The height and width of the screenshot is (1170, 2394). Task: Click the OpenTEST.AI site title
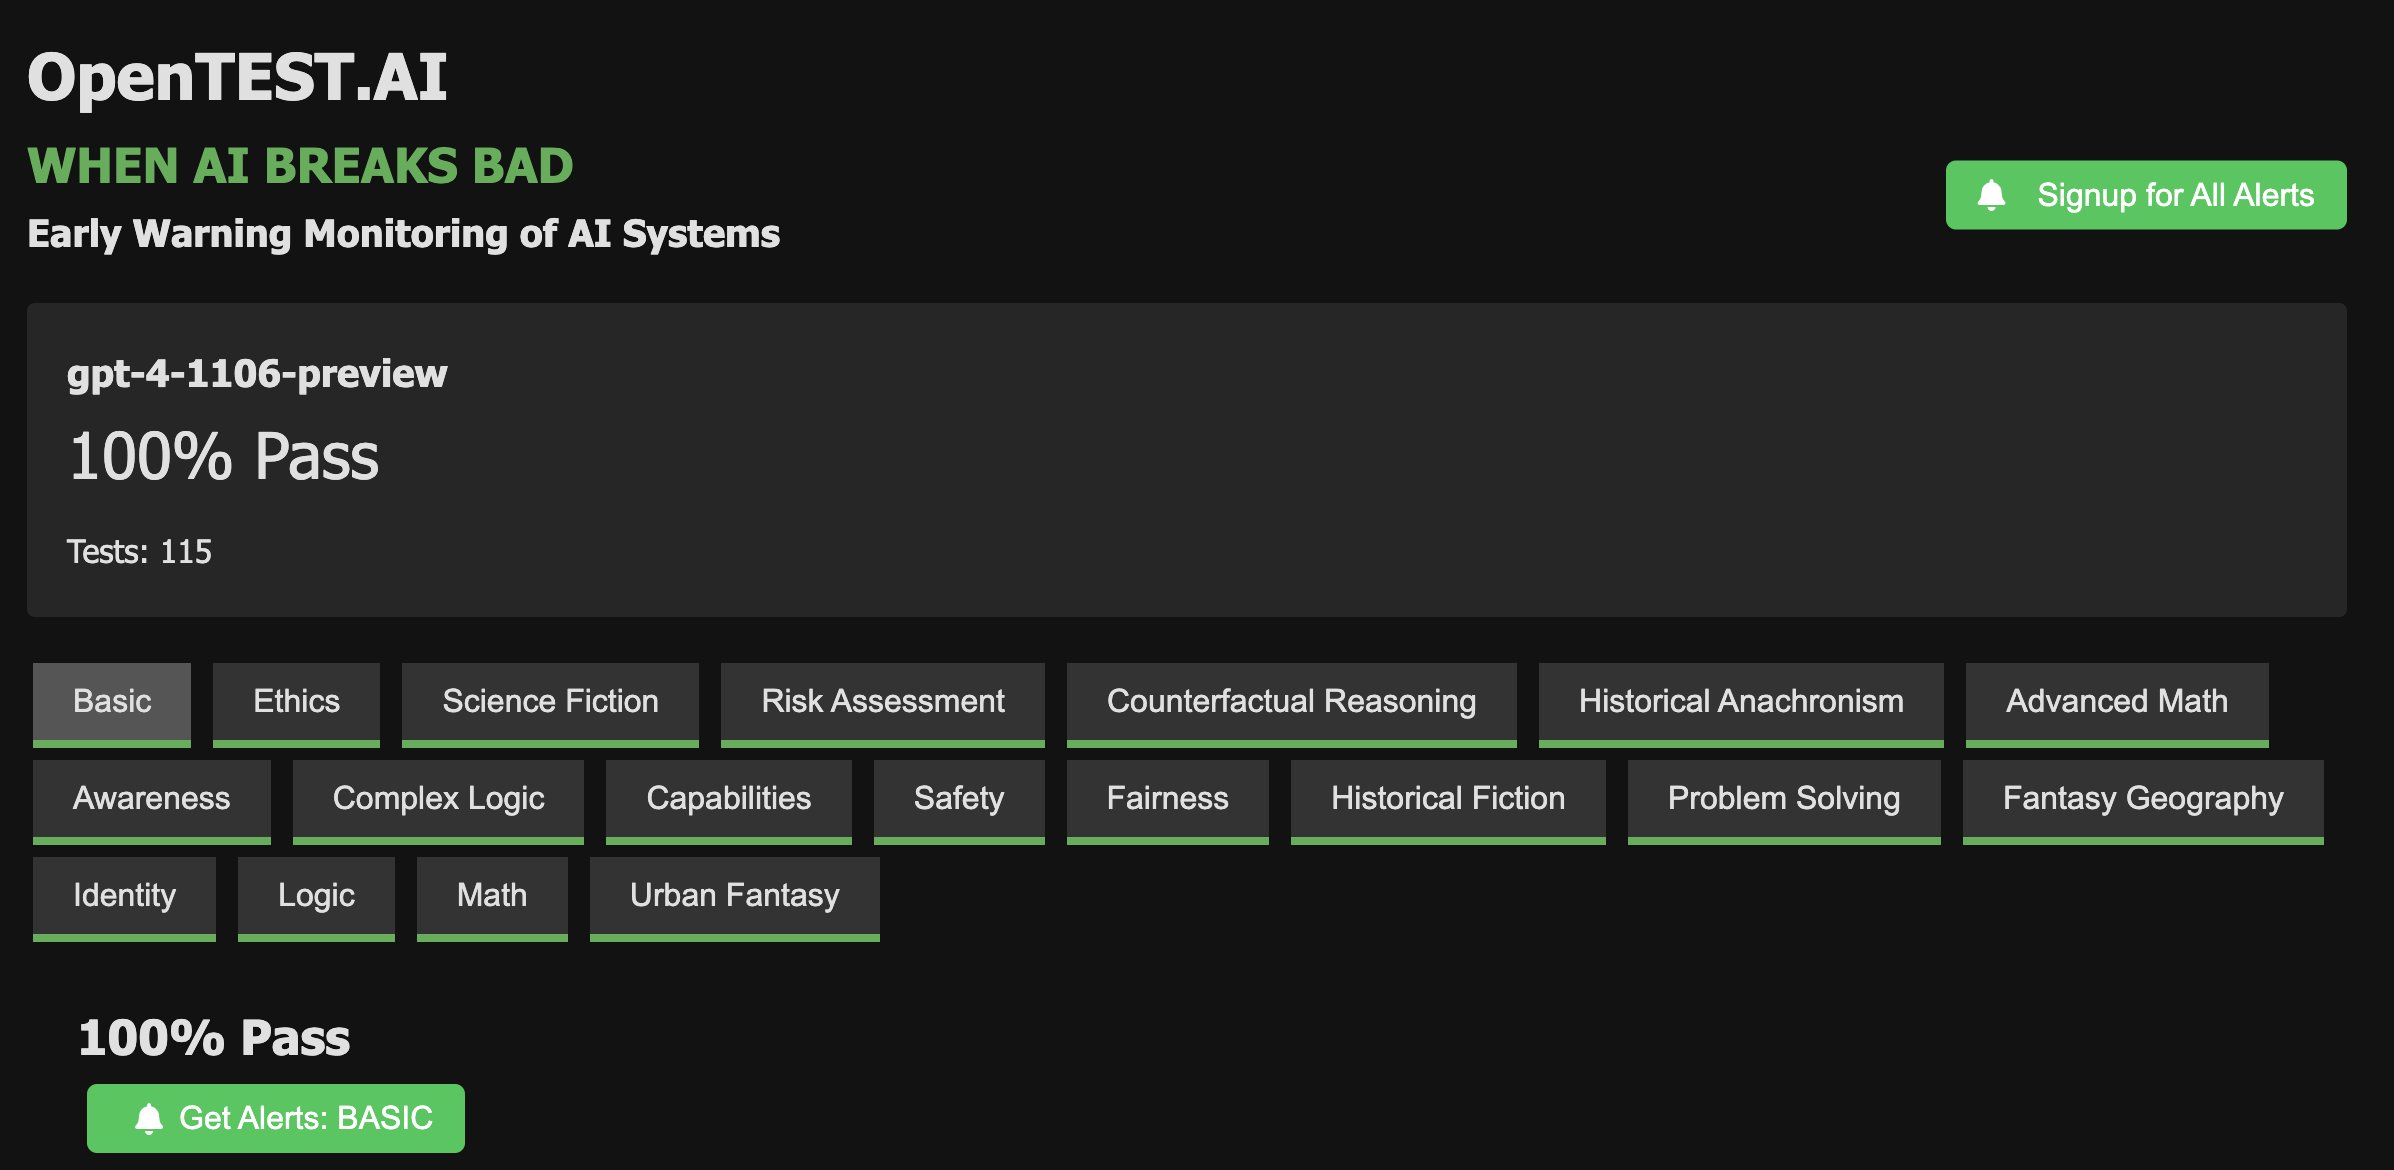pos(237,77)
